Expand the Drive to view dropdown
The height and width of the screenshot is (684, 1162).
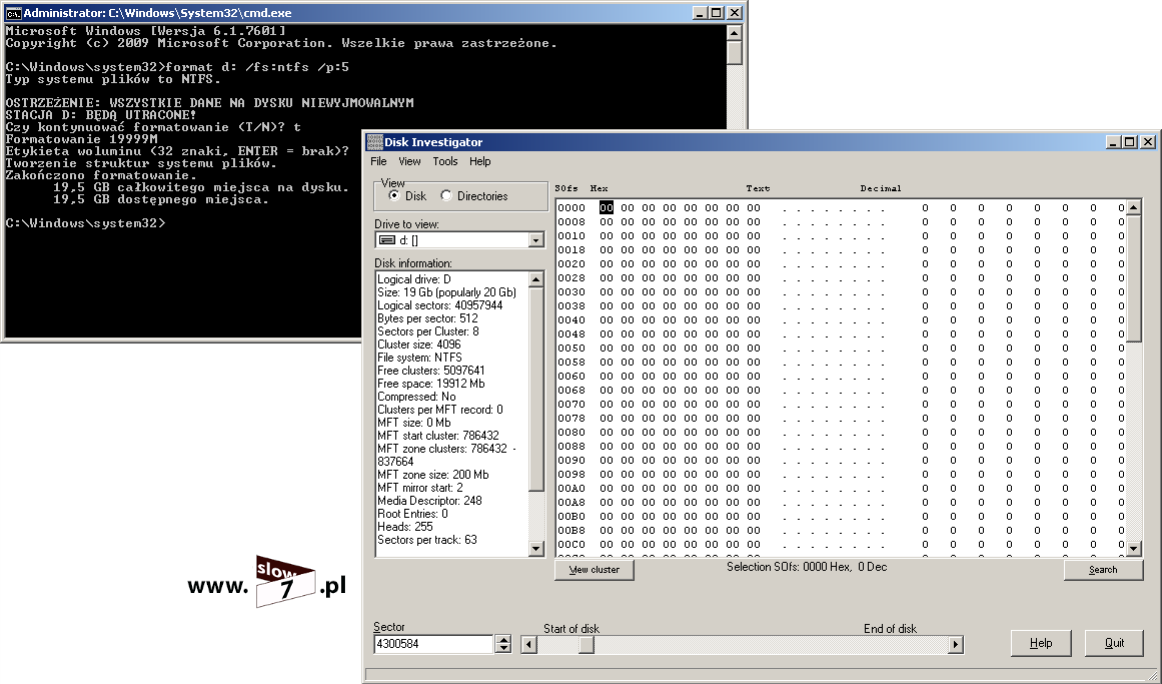(536, 240)
